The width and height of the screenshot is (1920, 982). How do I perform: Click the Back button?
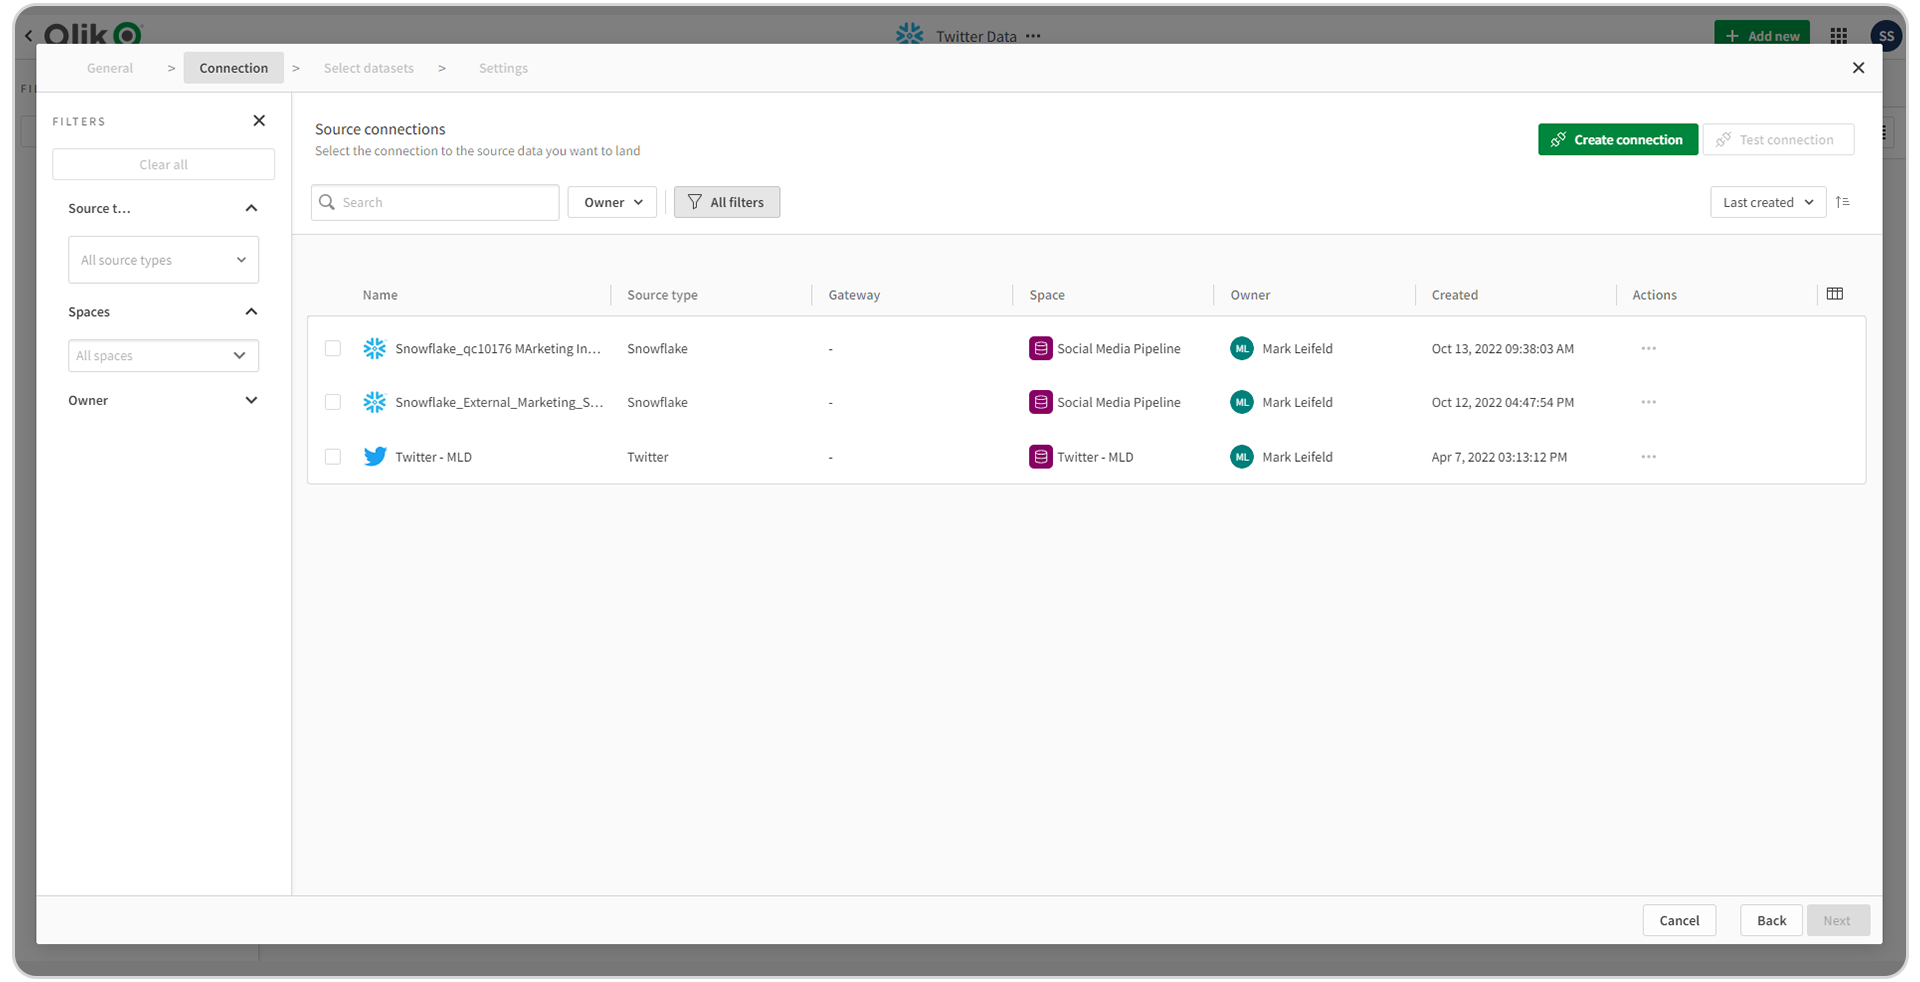tap(1771, 920)
